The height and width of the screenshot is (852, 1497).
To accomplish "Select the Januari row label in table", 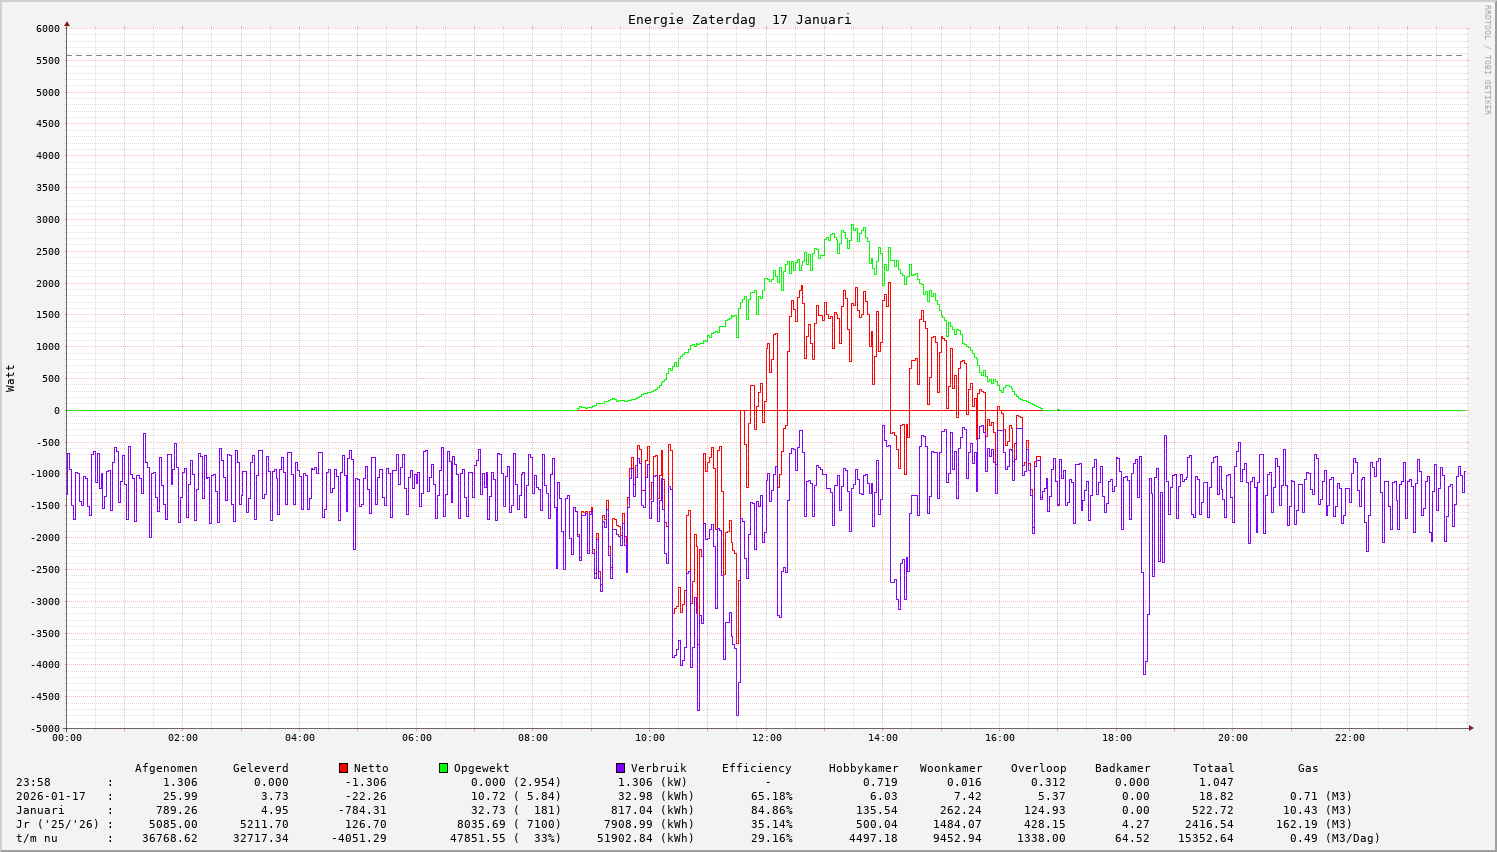I will click(x=40, y=810).
